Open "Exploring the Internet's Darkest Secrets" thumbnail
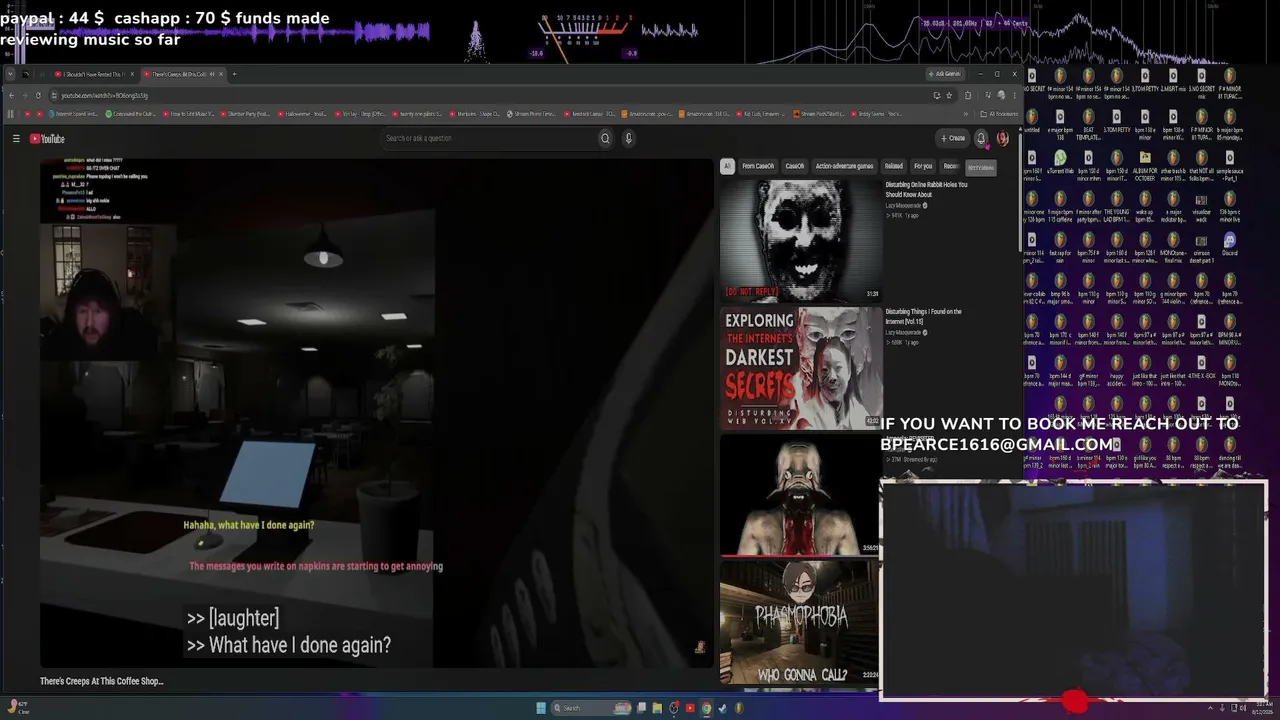The image size is (1280, 720). click(801, 368)
